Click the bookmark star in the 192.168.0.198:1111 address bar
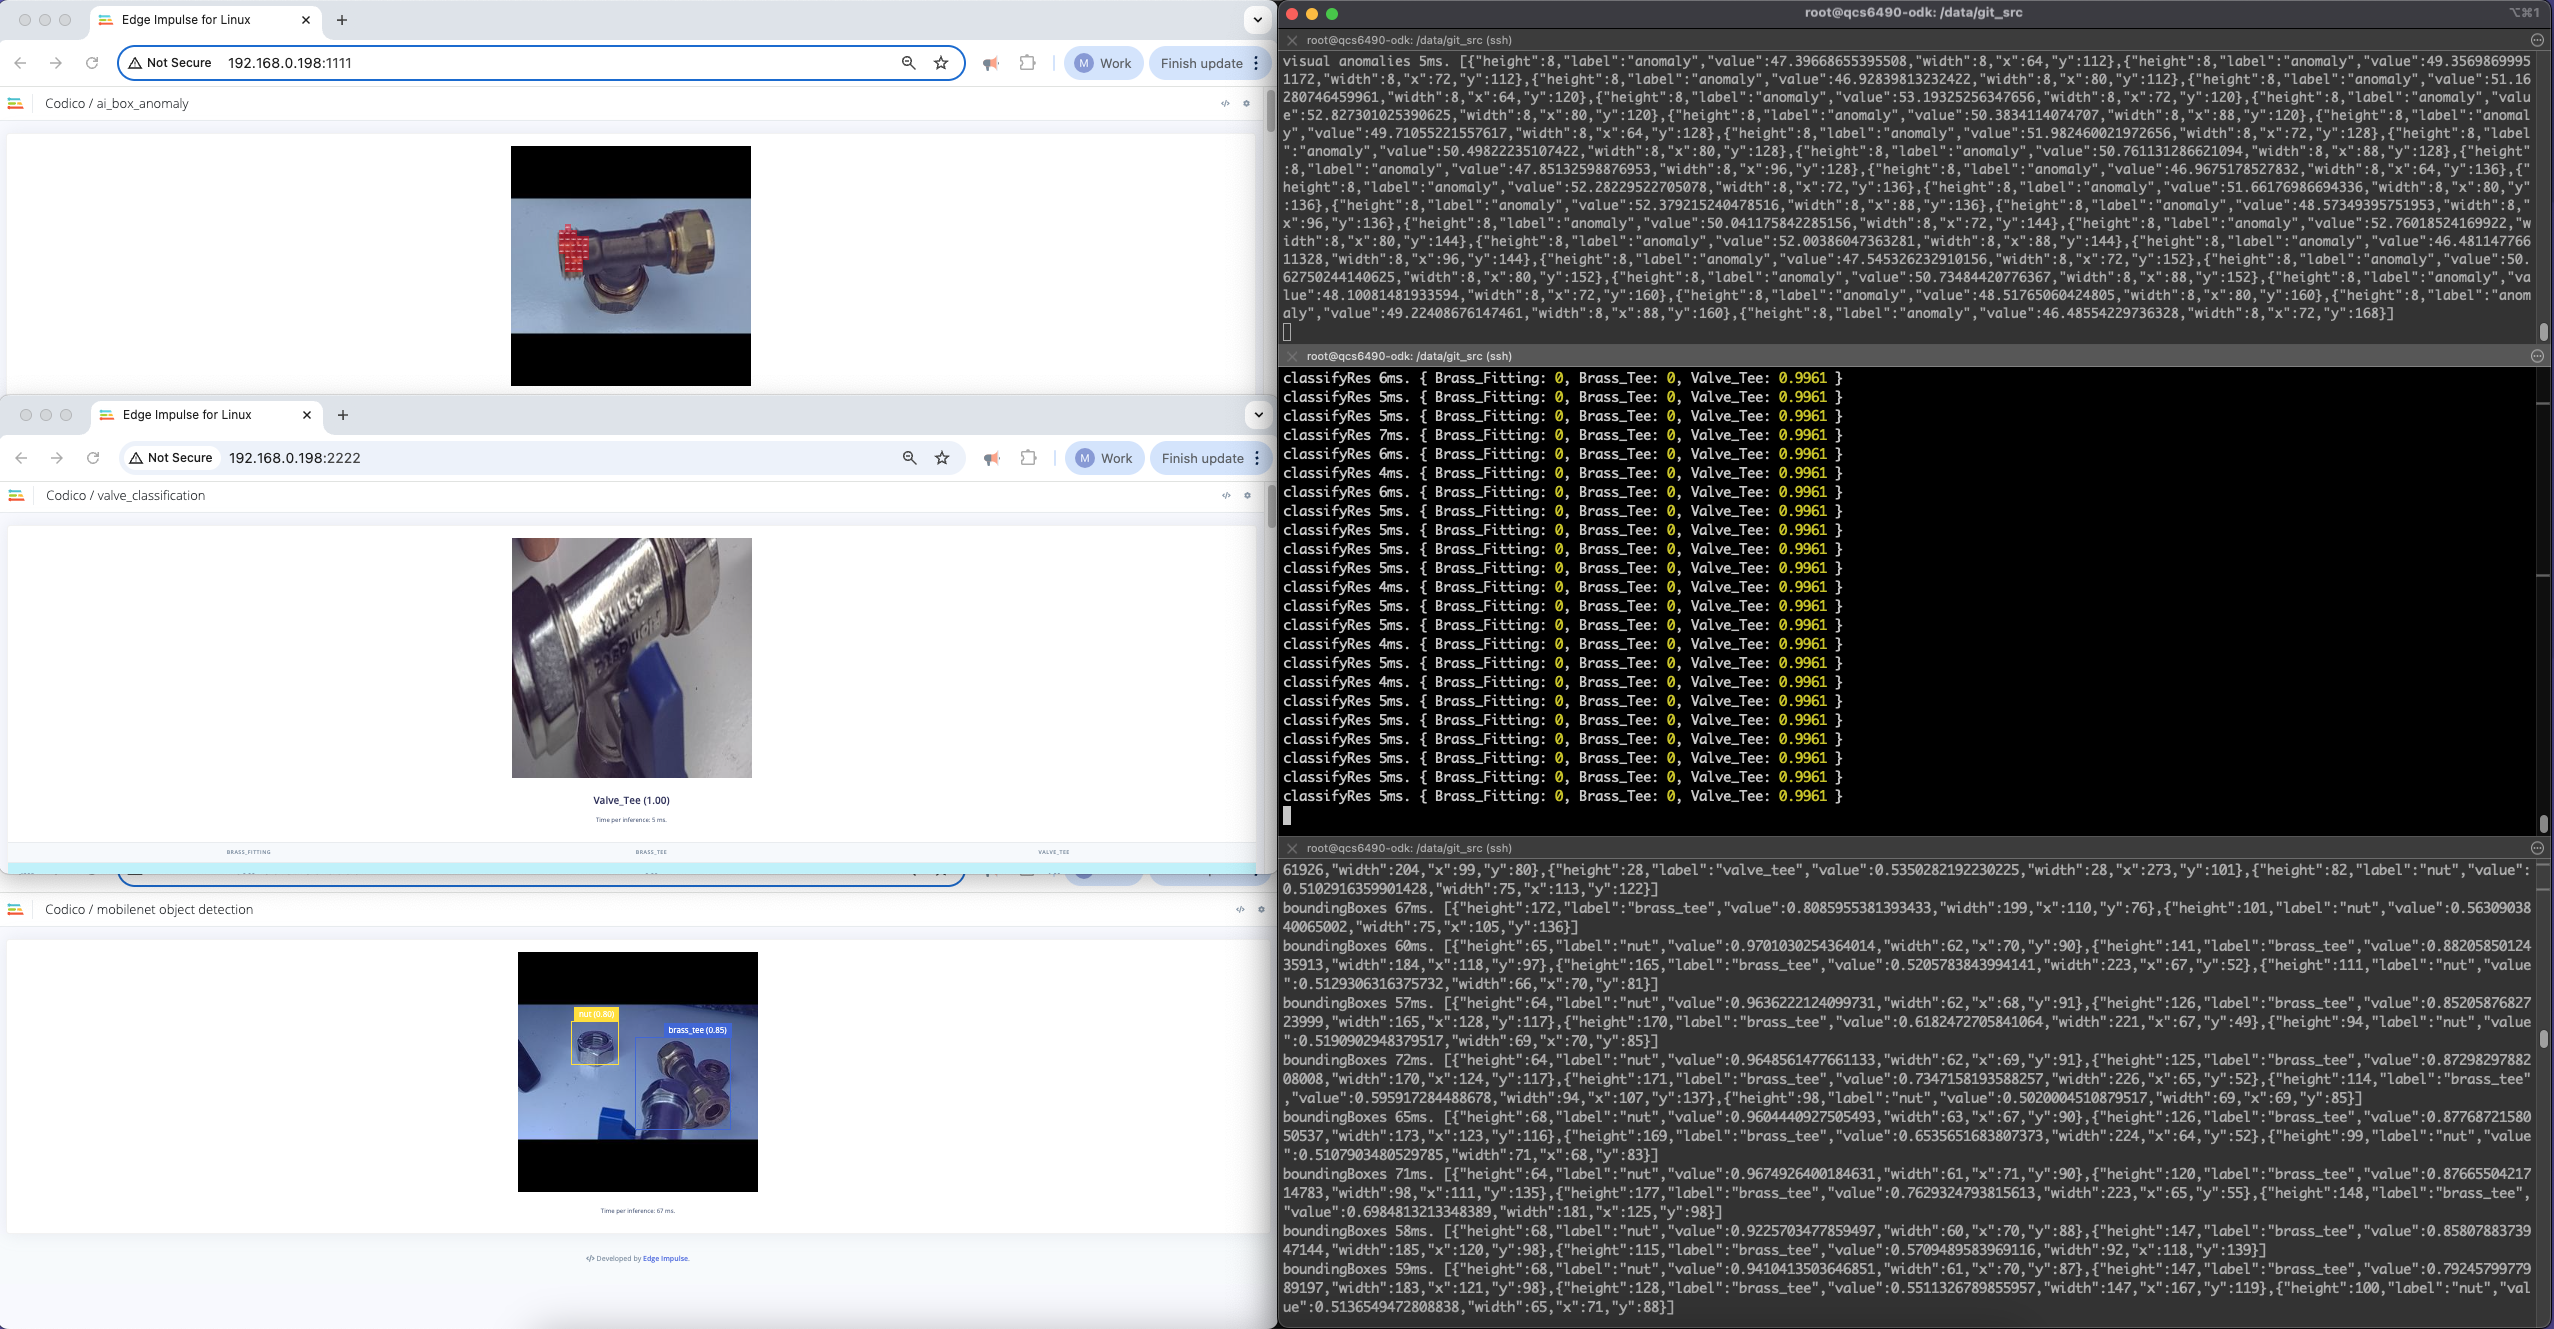2554x1329 pixels. click(941, 63)
